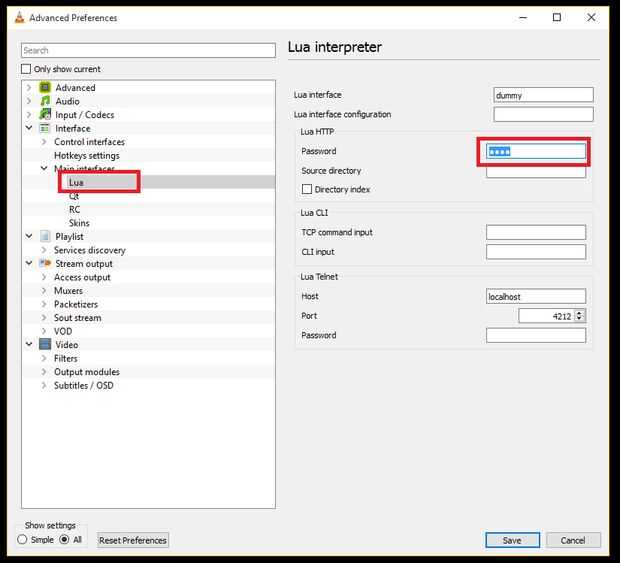Image resolution: width=620 pixels, height=563 pixels.
Task: Select VOD tree item
Action: pos(63,331)
